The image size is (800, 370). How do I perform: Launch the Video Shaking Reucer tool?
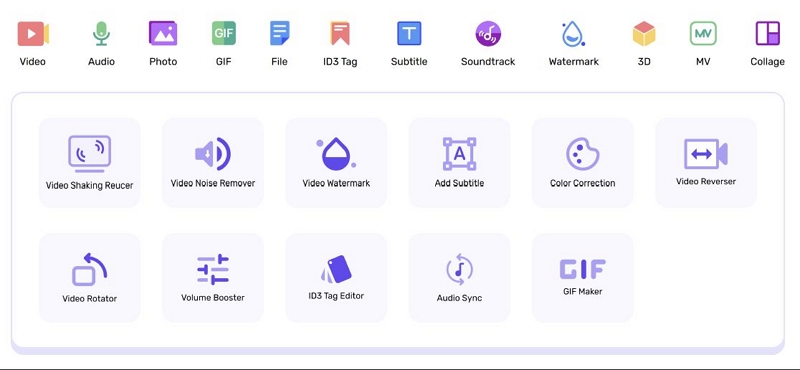90,163
